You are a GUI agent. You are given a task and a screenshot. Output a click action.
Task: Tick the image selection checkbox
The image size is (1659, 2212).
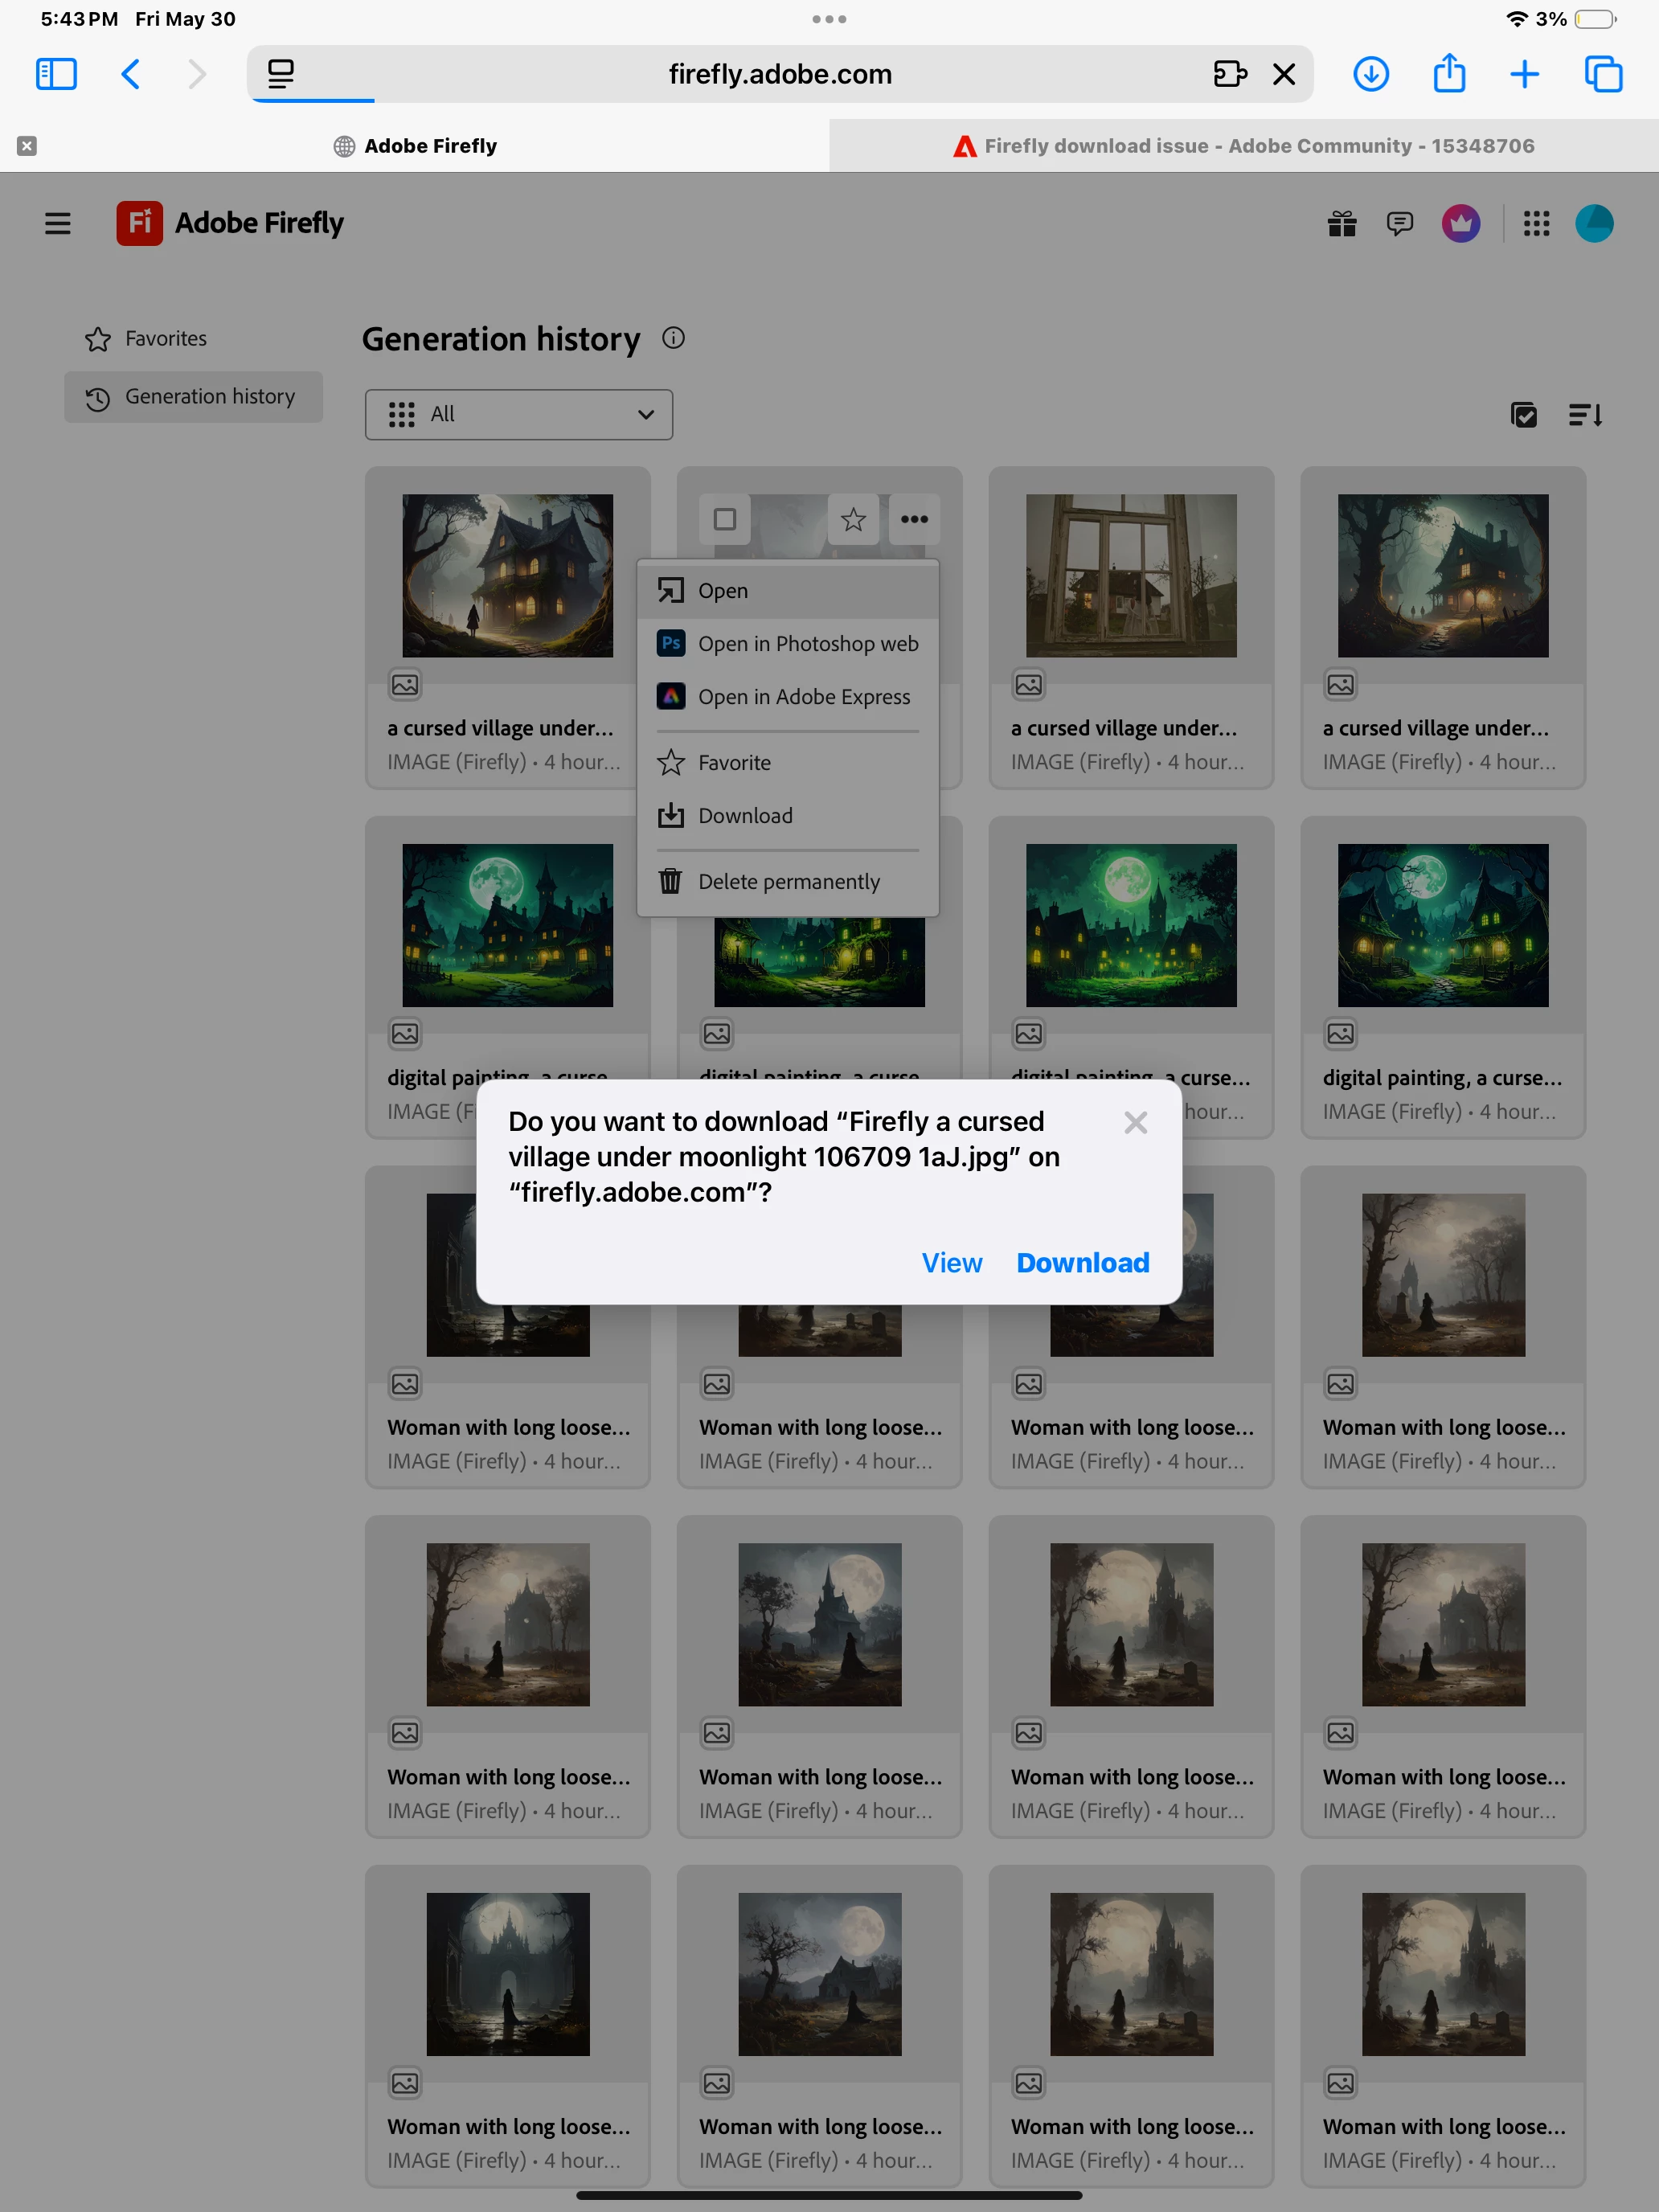(725, 519)
